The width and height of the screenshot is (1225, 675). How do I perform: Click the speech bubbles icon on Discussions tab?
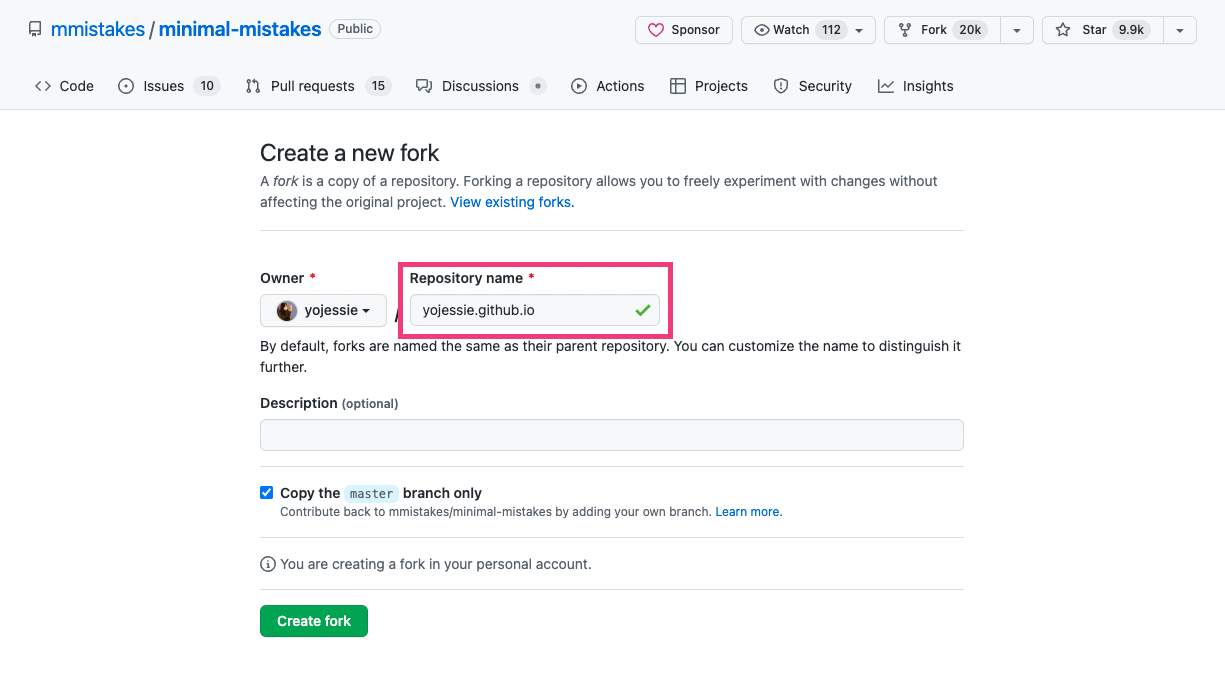click(424, 86)
